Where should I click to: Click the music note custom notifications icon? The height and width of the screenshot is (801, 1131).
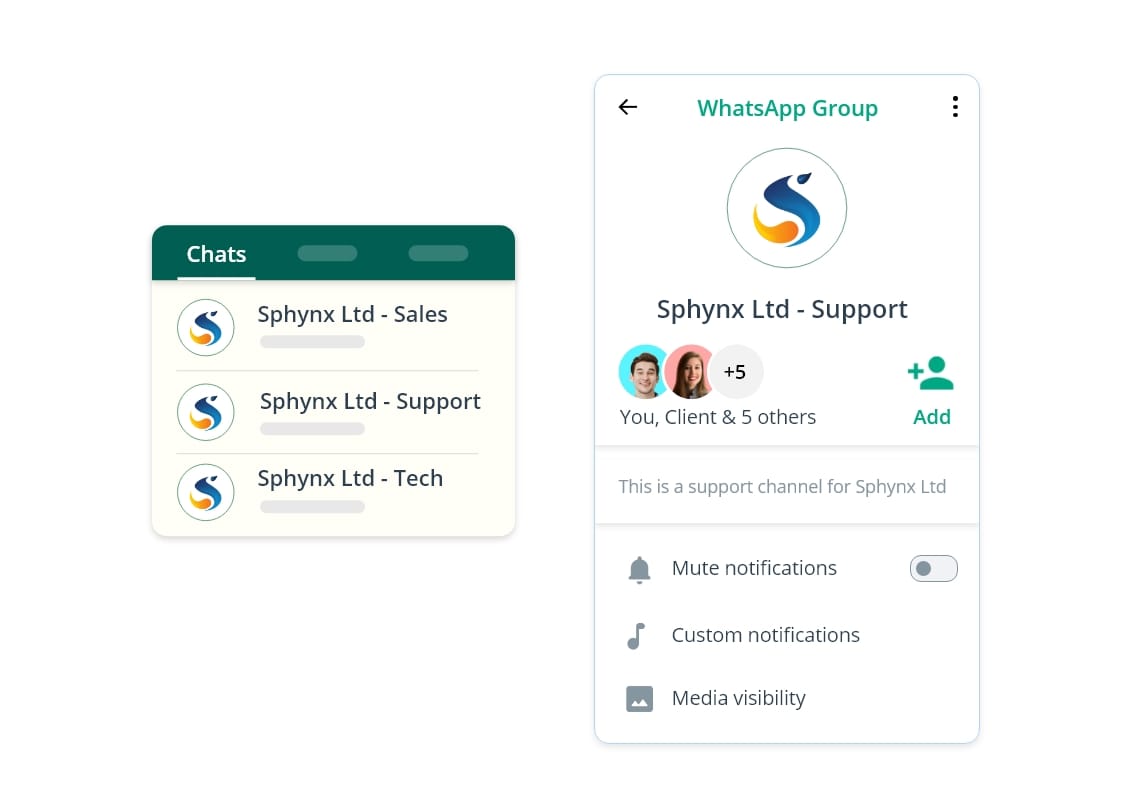tap(636, 636)
